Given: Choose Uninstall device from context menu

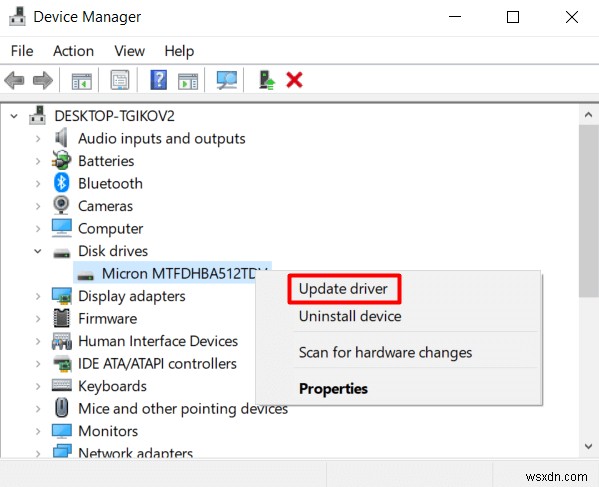Looking at the screenshot, I should [x=350, y=316].
